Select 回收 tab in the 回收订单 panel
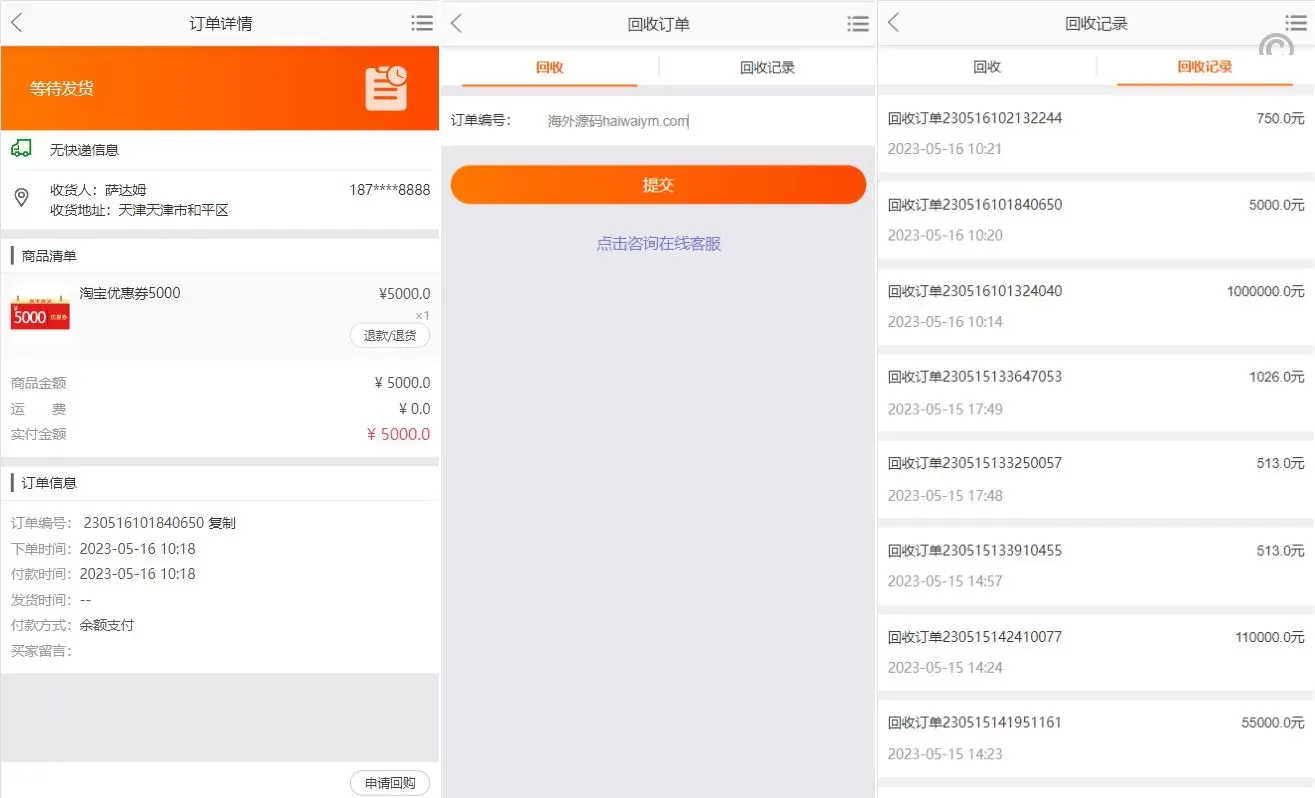This screenshot has height=798, width=1315. point(549,68)
